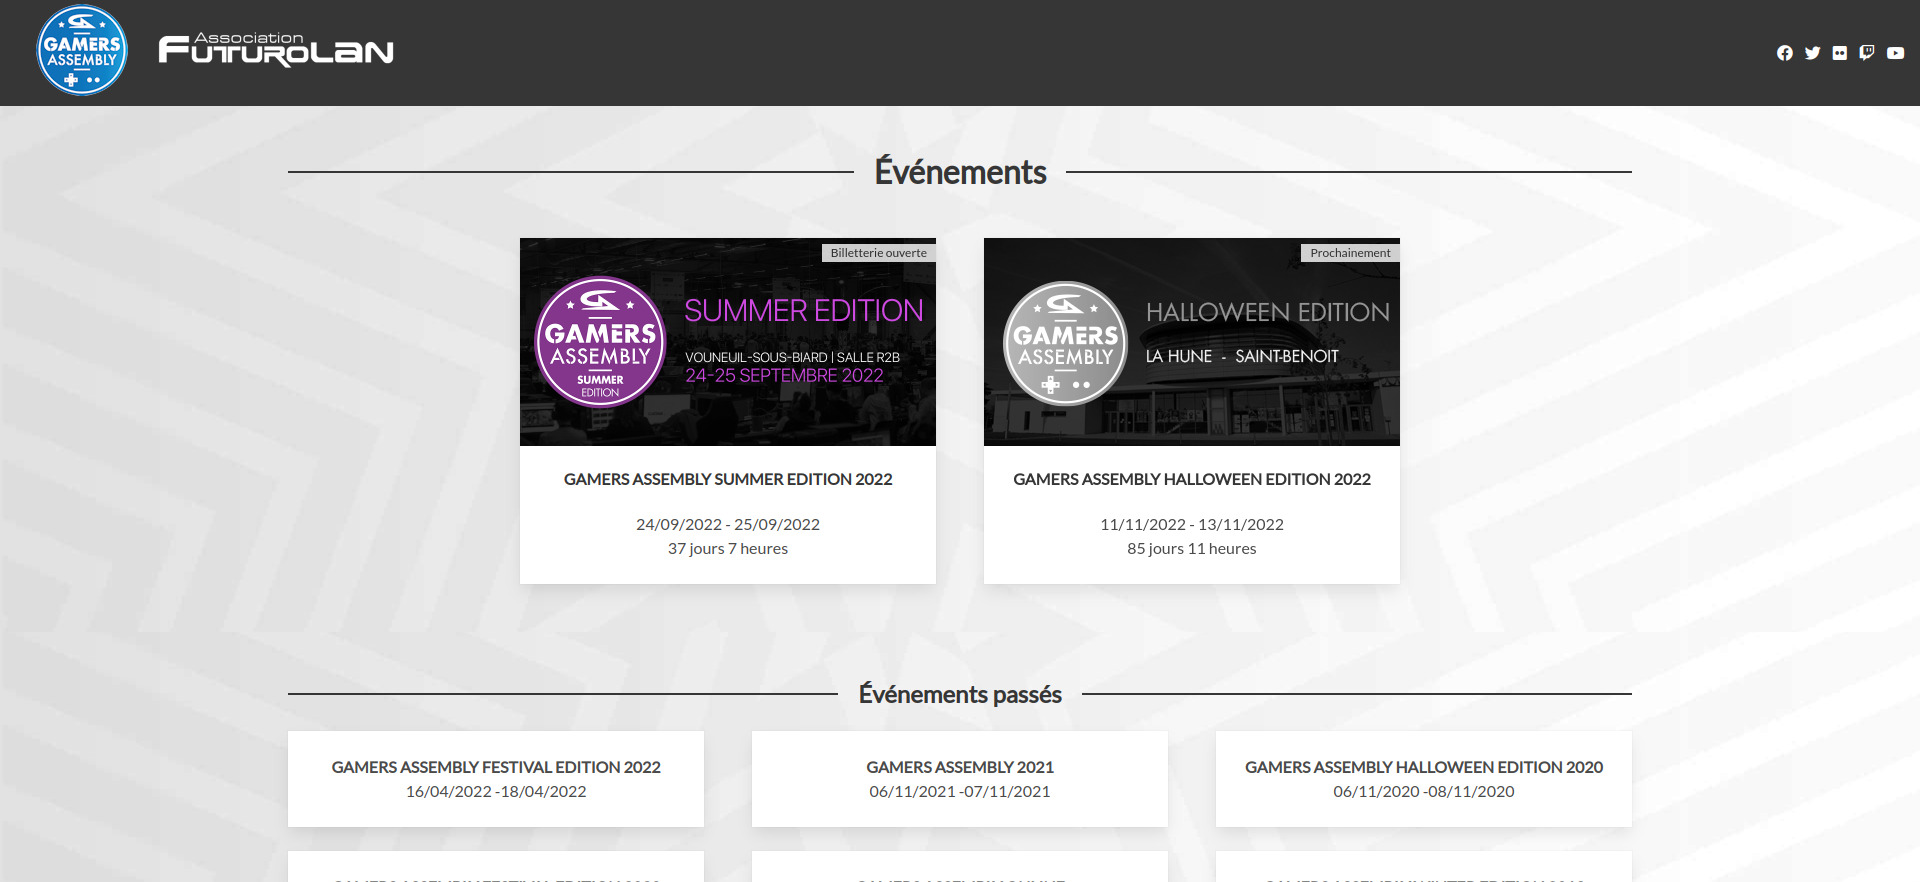Open the Twitch channel icon

tap(1867, 53)
